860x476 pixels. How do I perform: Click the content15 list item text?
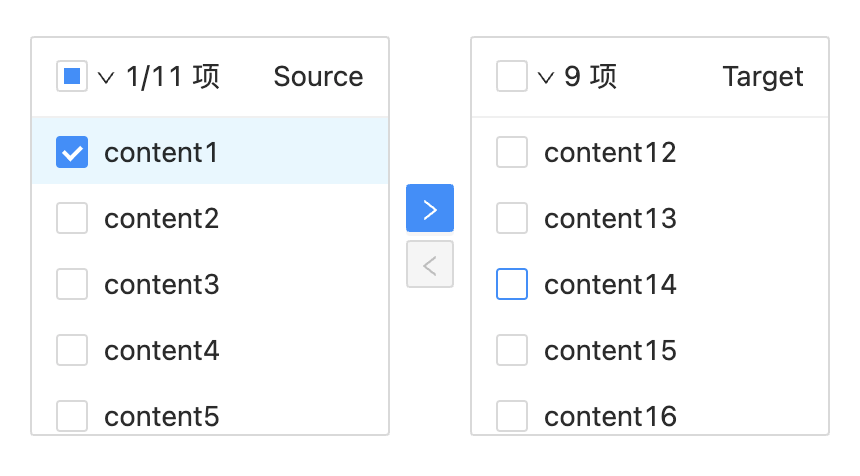coord(610,350)
